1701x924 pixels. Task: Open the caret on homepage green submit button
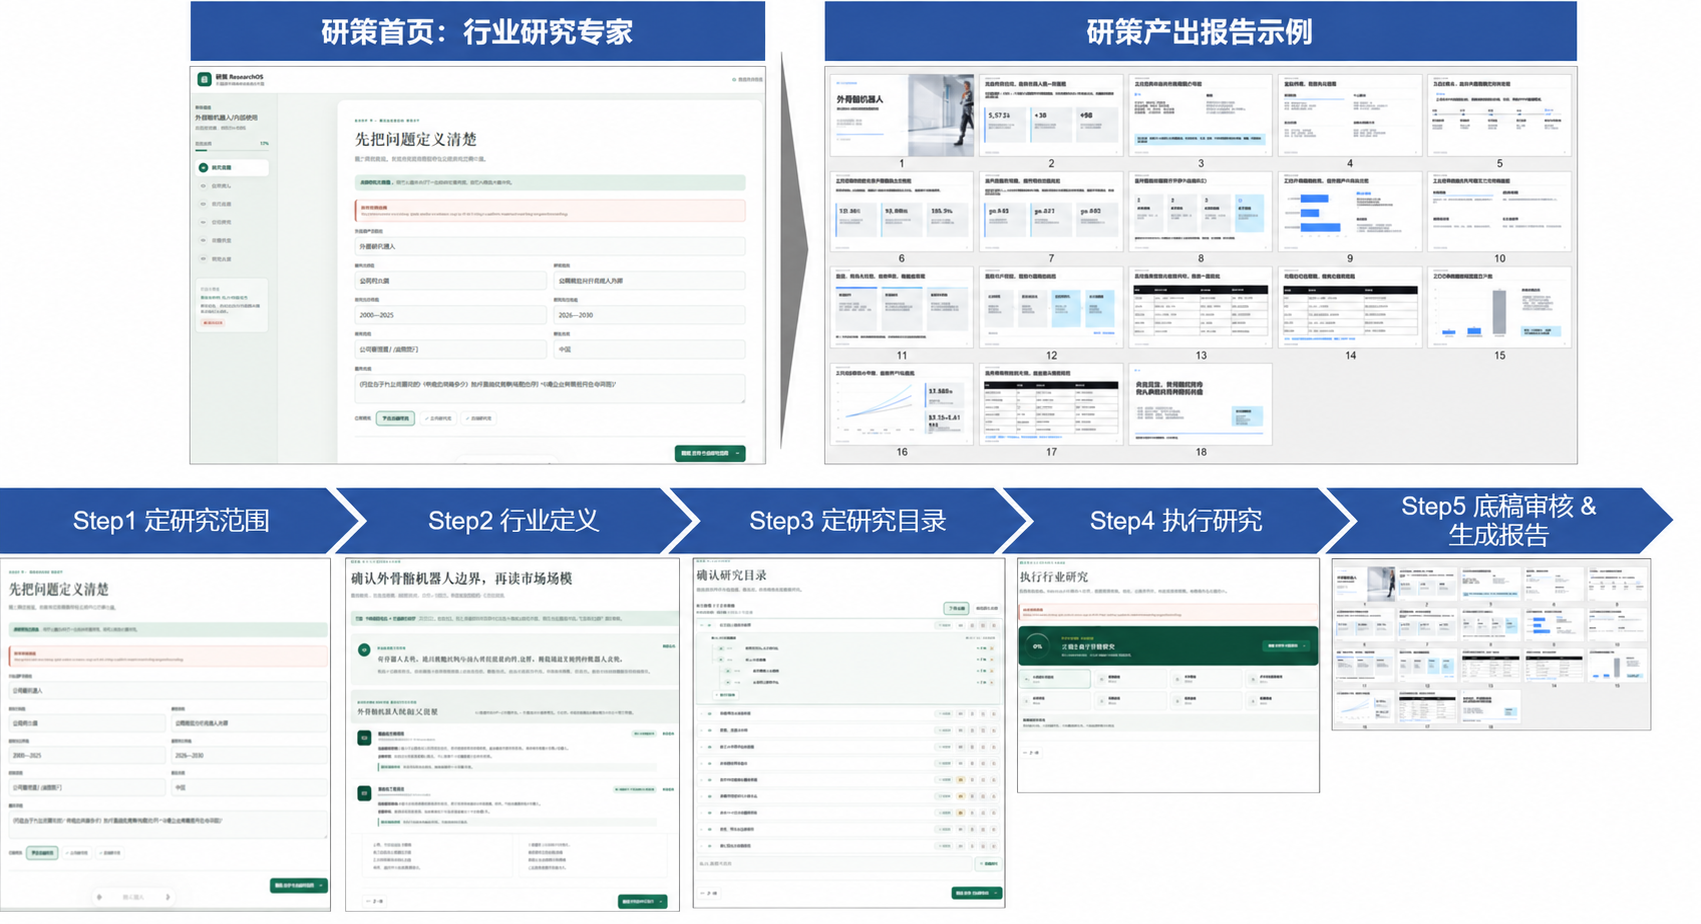click(x=738, y=453)
